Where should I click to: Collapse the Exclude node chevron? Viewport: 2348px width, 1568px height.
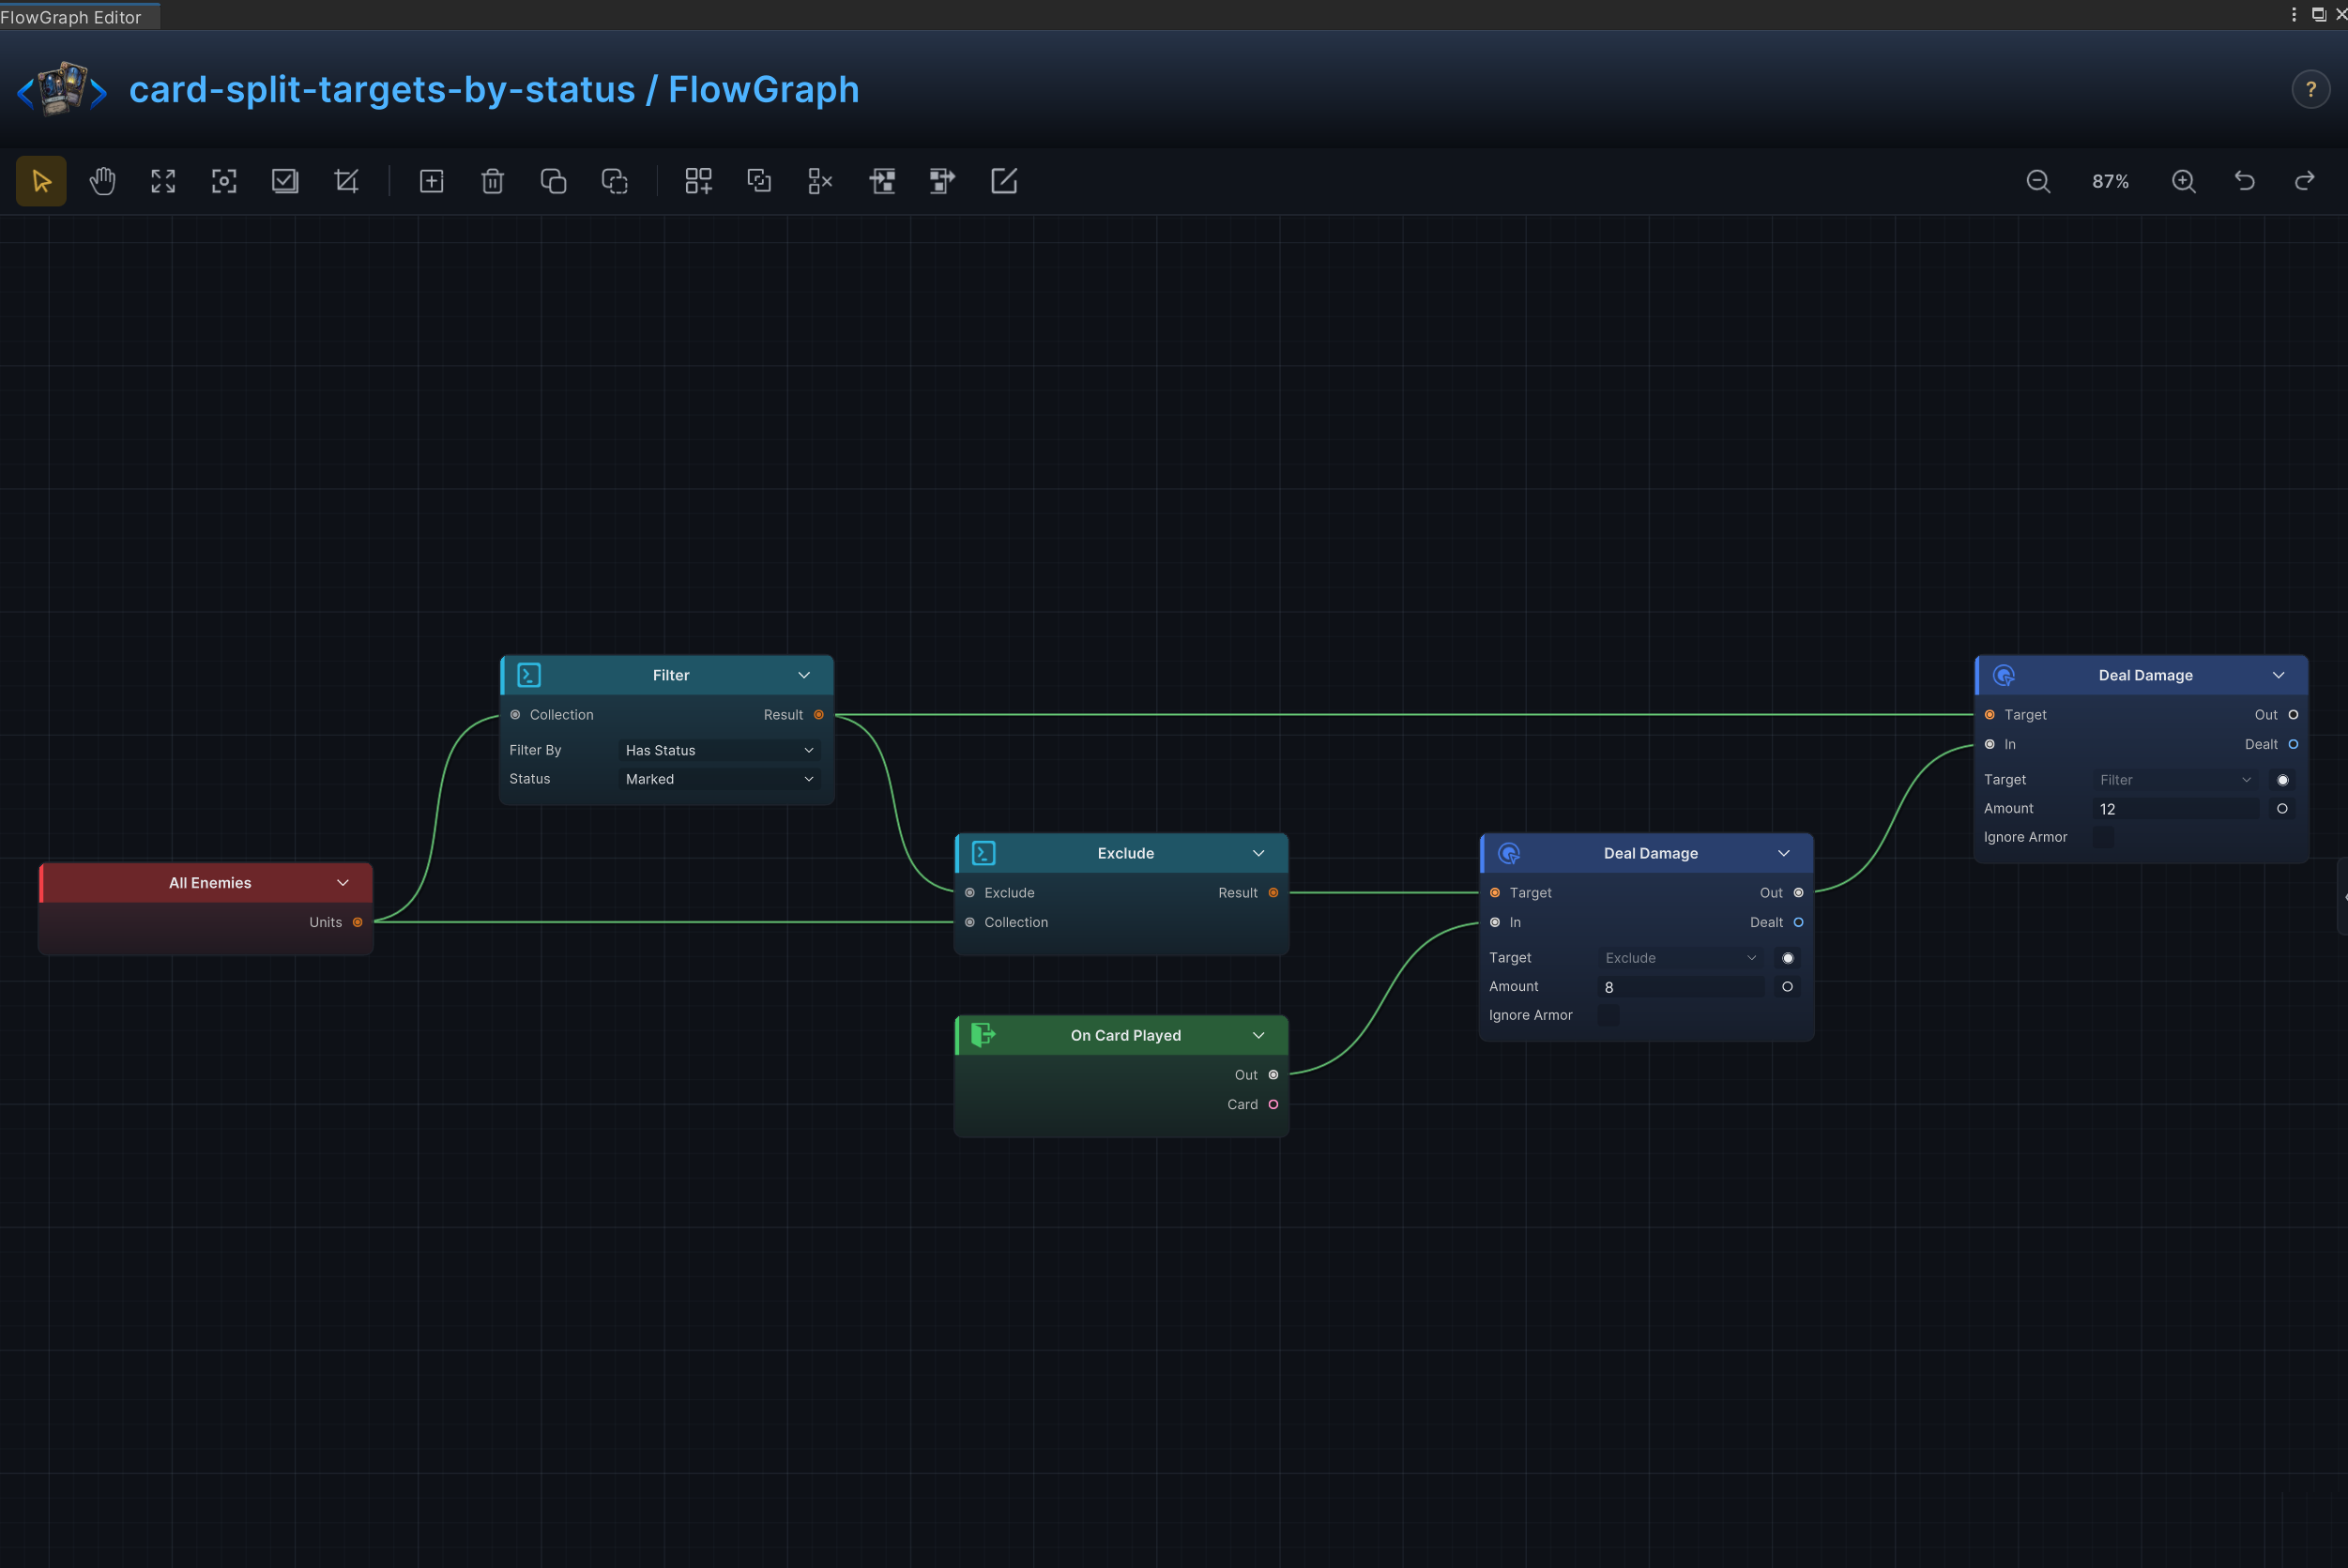point(1259,853)
